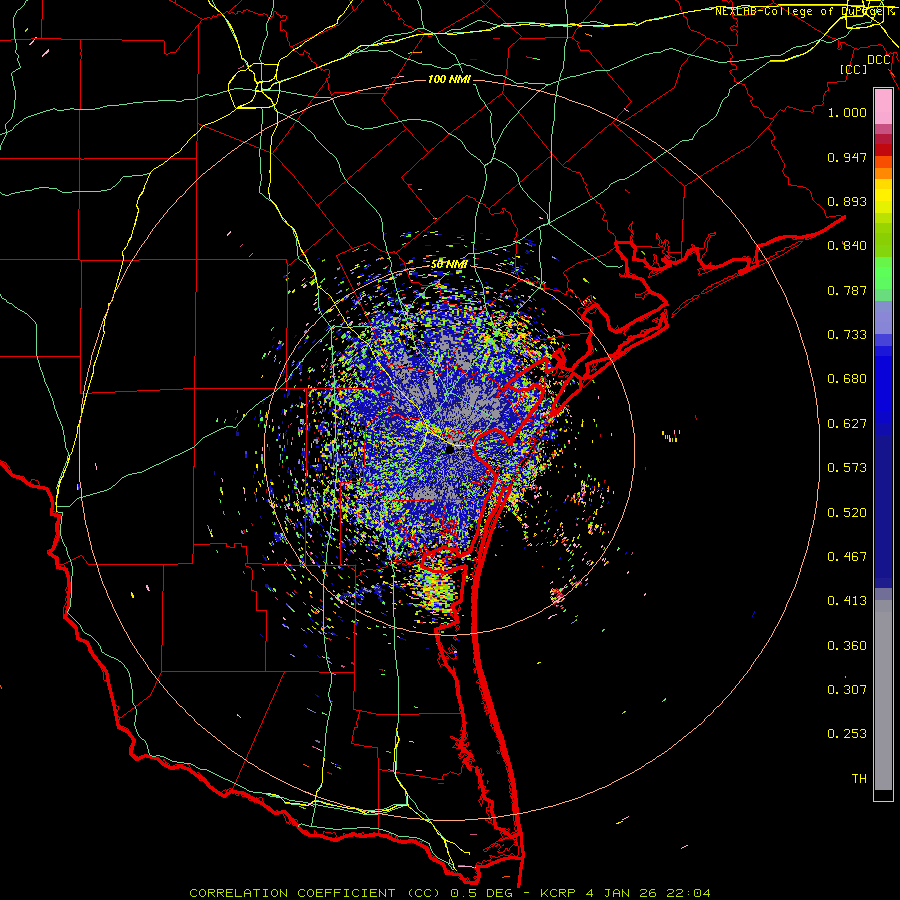The image size is (900, 900).
Task: Click the 0.573 scale value
Action: coord(847,468)
